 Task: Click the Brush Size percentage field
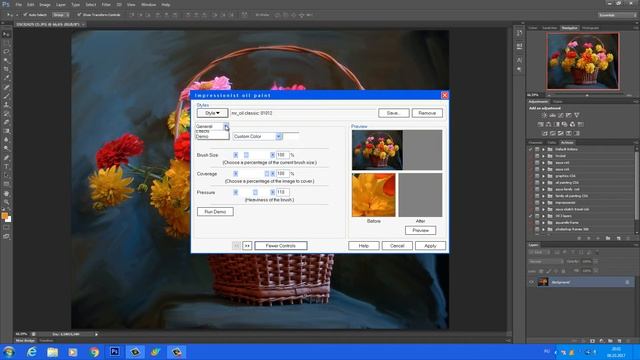tap(282, 155)
